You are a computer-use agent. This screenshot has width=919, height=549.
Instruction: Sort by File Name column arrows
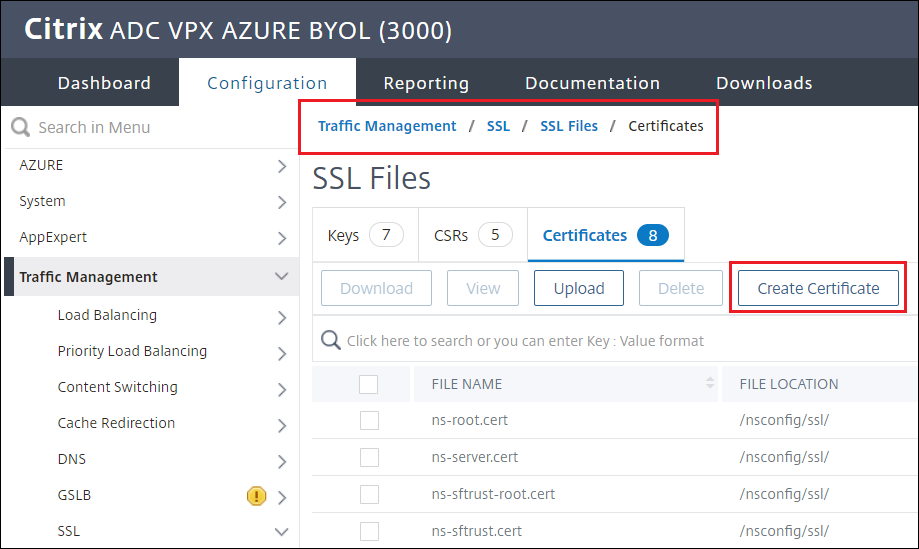710,384
